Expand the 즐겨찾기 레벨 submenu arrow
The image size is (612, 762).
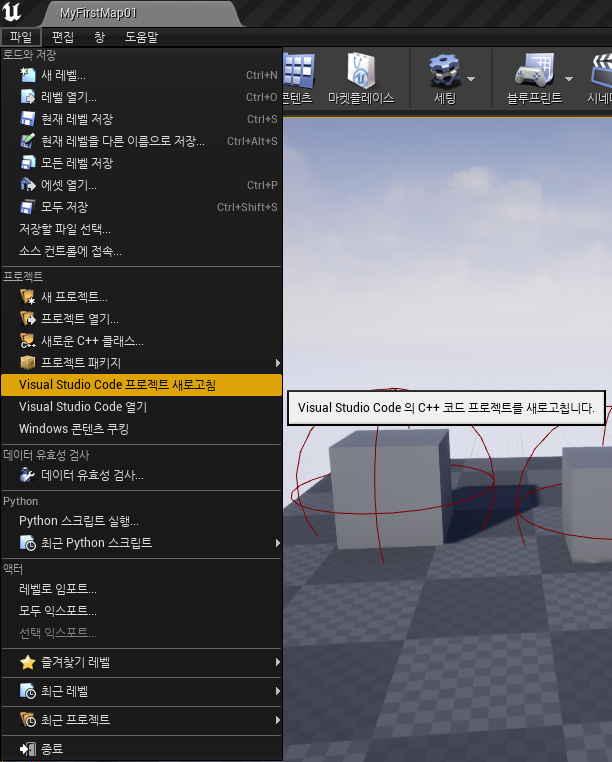coord(278,662)
